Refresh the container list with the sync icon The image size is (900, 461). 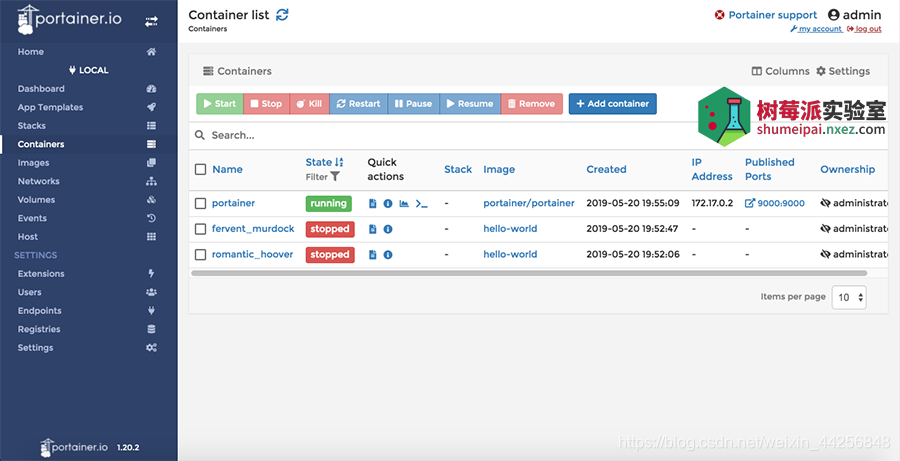click(x=282, y=15)
